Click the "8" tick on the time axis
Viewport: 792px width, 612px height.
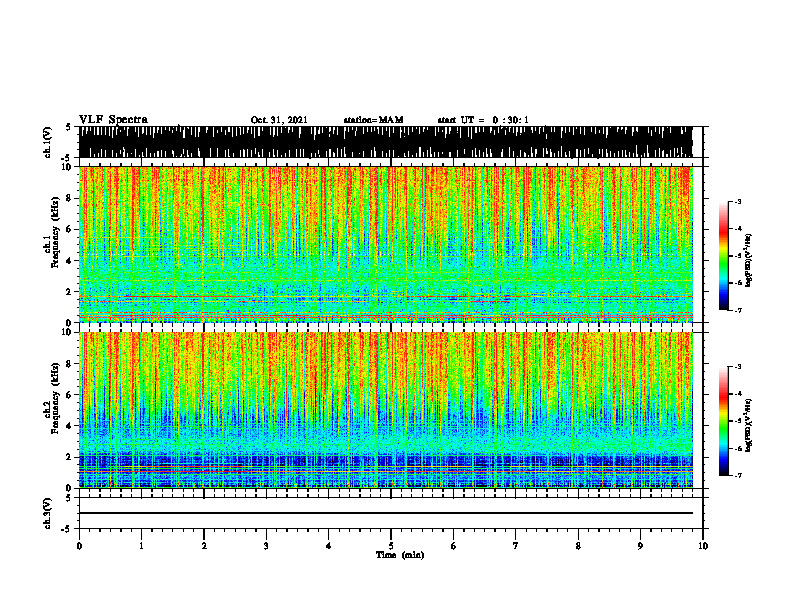point(578,546)
